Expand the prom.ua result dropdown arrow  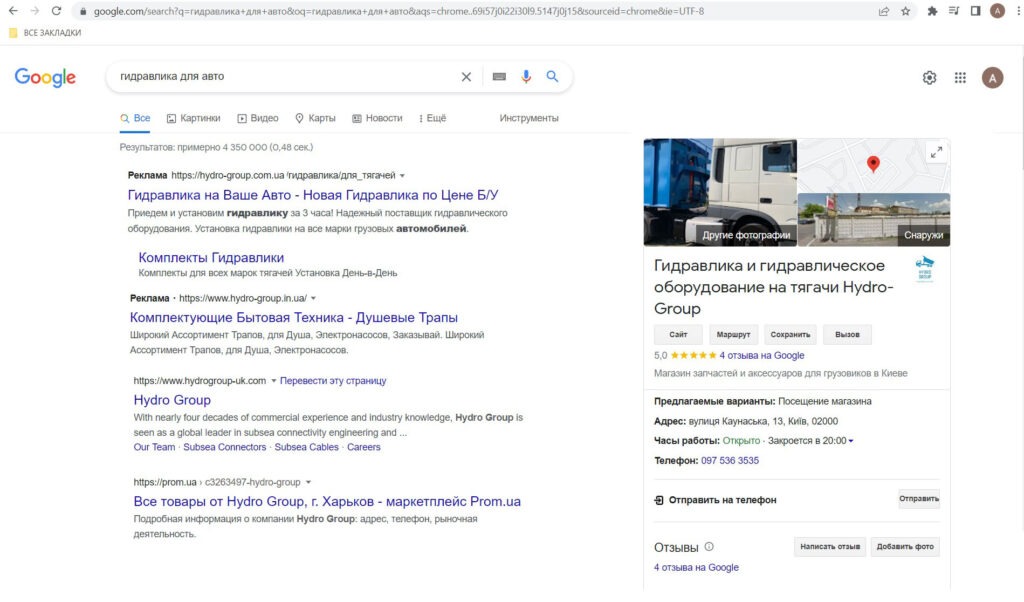tap(308, 483)
